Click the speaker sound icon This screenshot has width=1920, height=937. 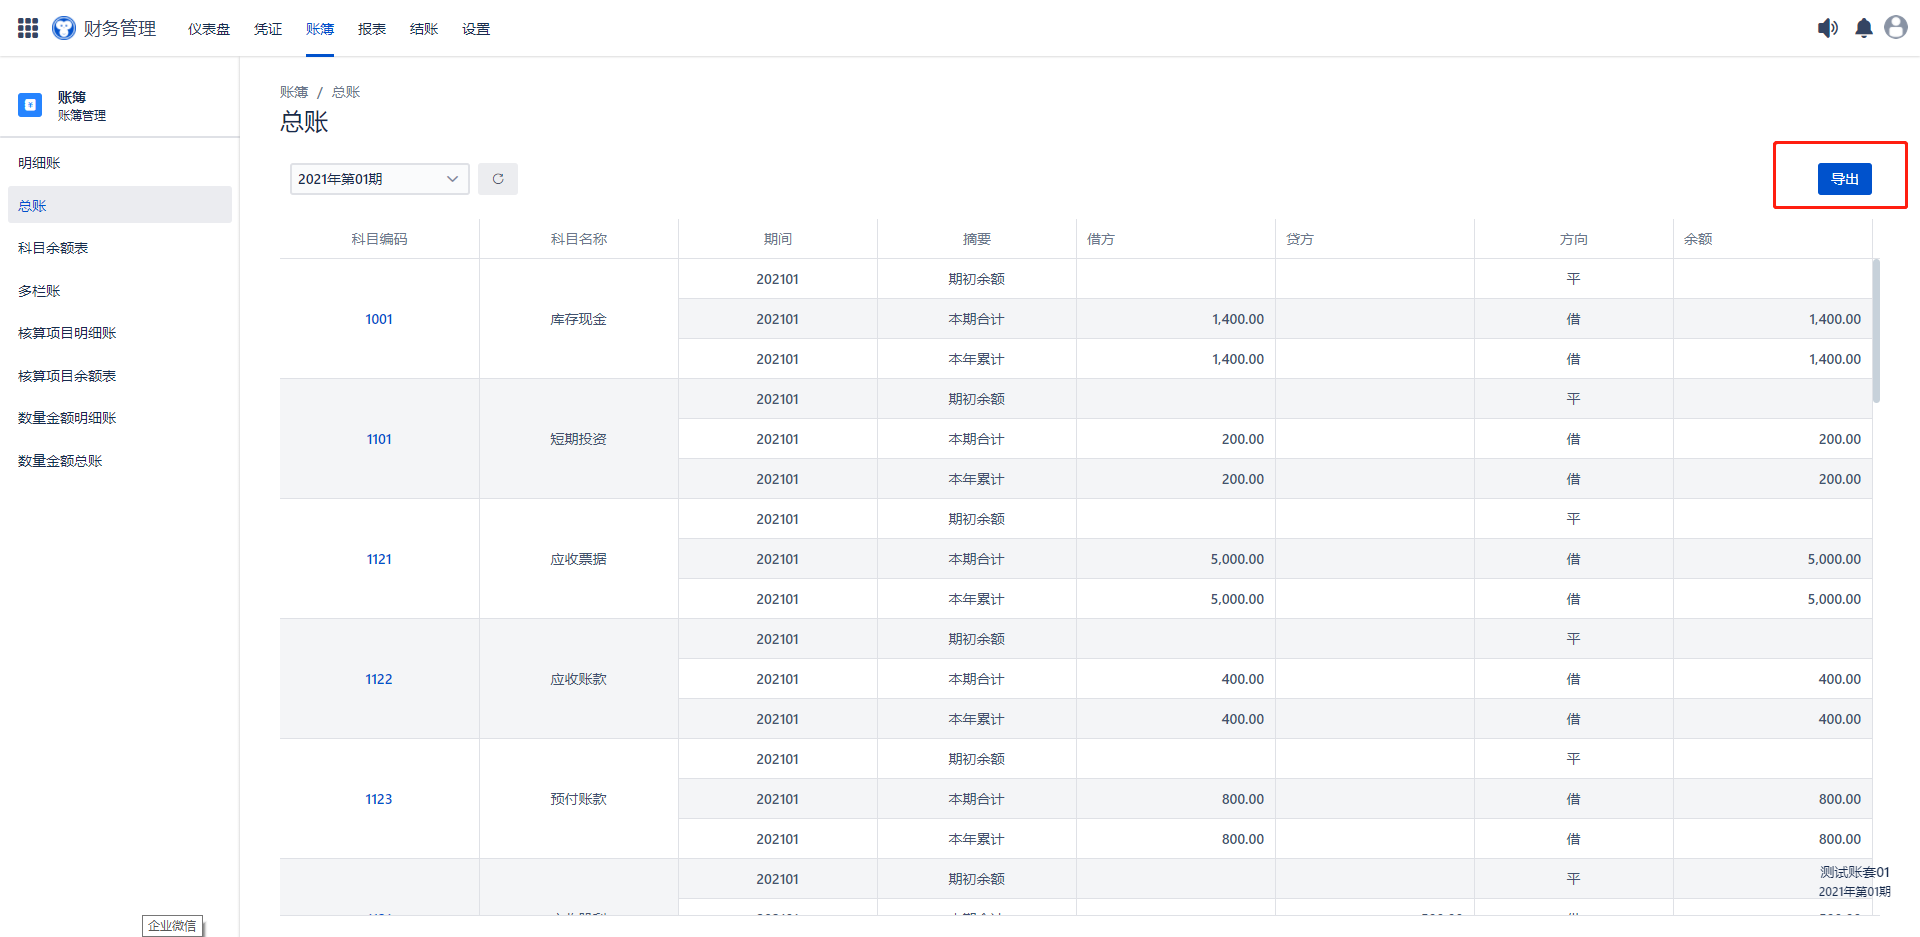point(1827,28)
